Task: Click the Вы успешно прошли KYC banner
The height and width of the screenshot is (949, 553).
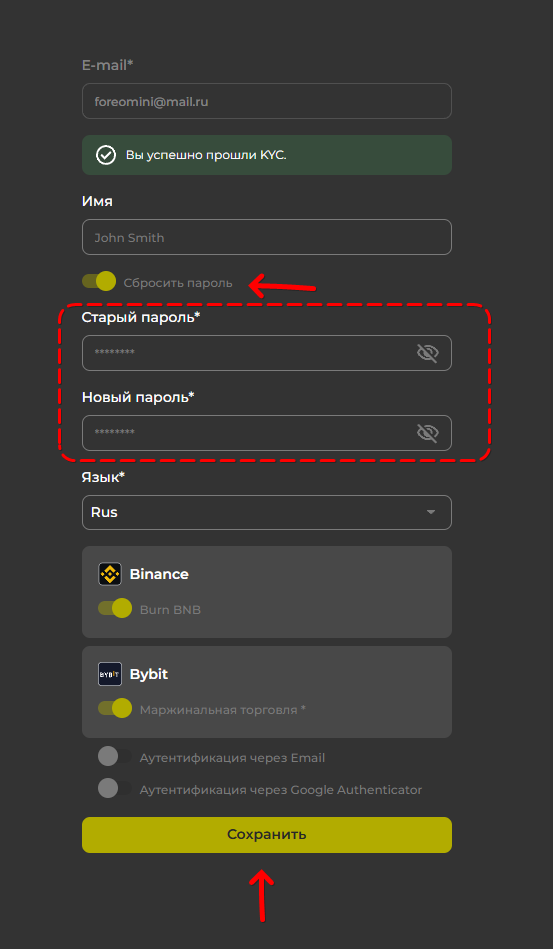Action: click(x=267, y=155)
